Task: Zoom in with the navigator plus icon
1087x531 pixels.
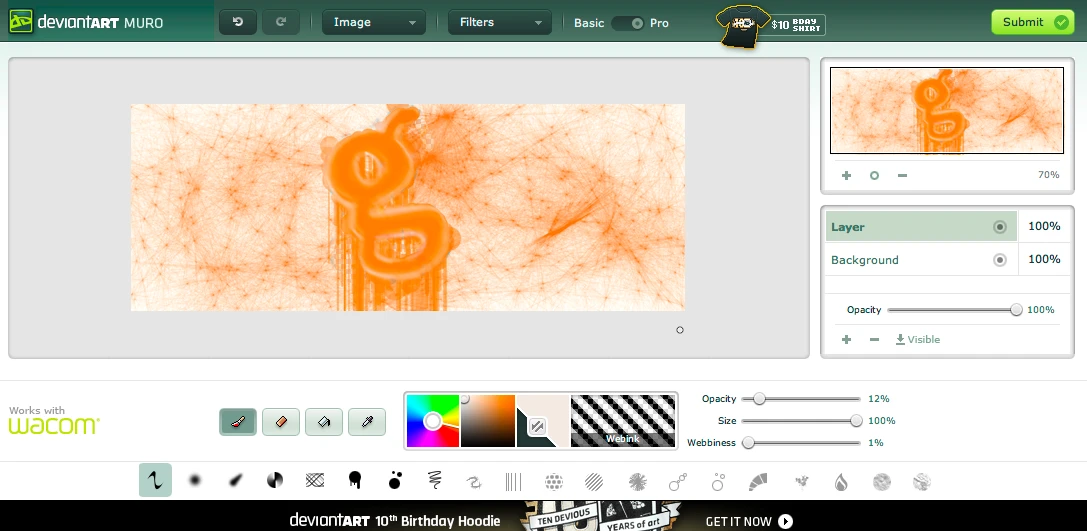Action: 846,175
